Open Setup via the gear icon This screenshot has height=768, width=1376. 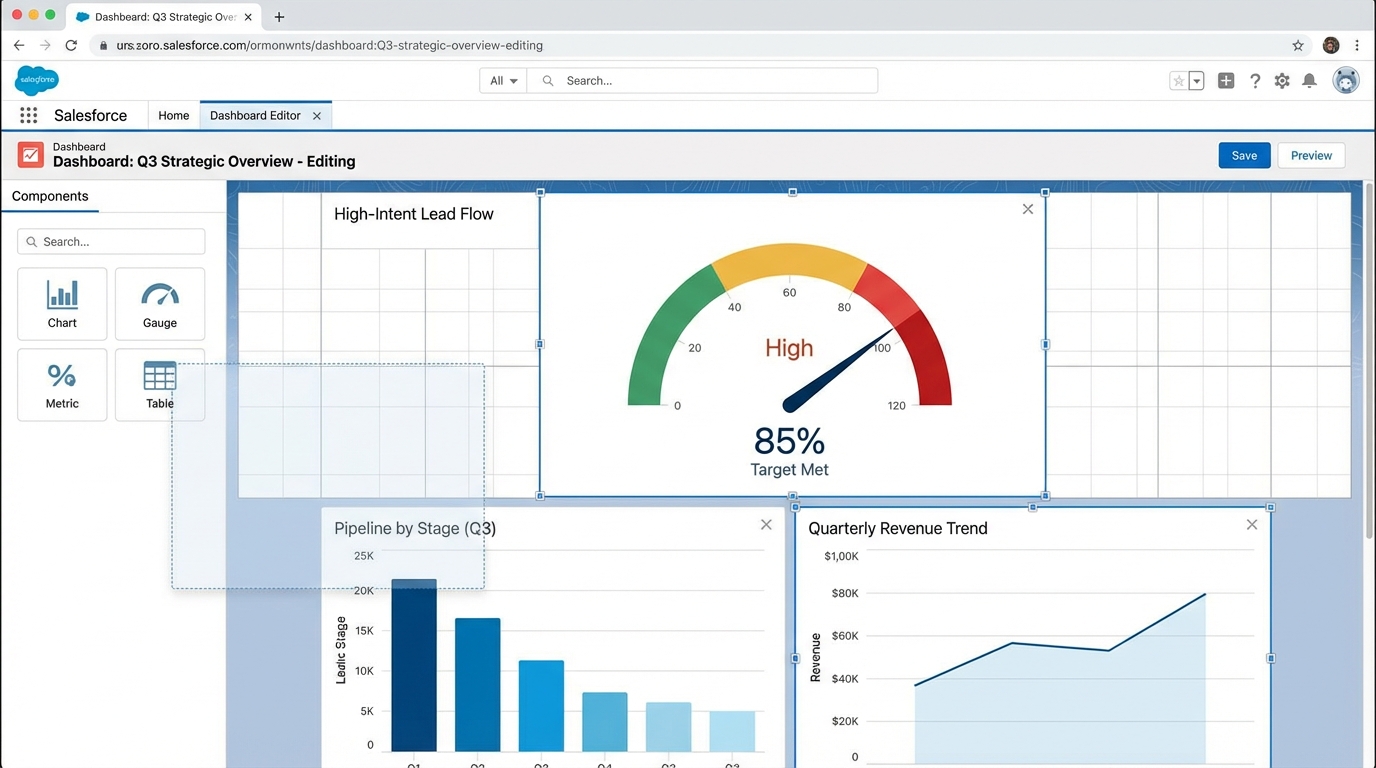(x=1282, y=80)
